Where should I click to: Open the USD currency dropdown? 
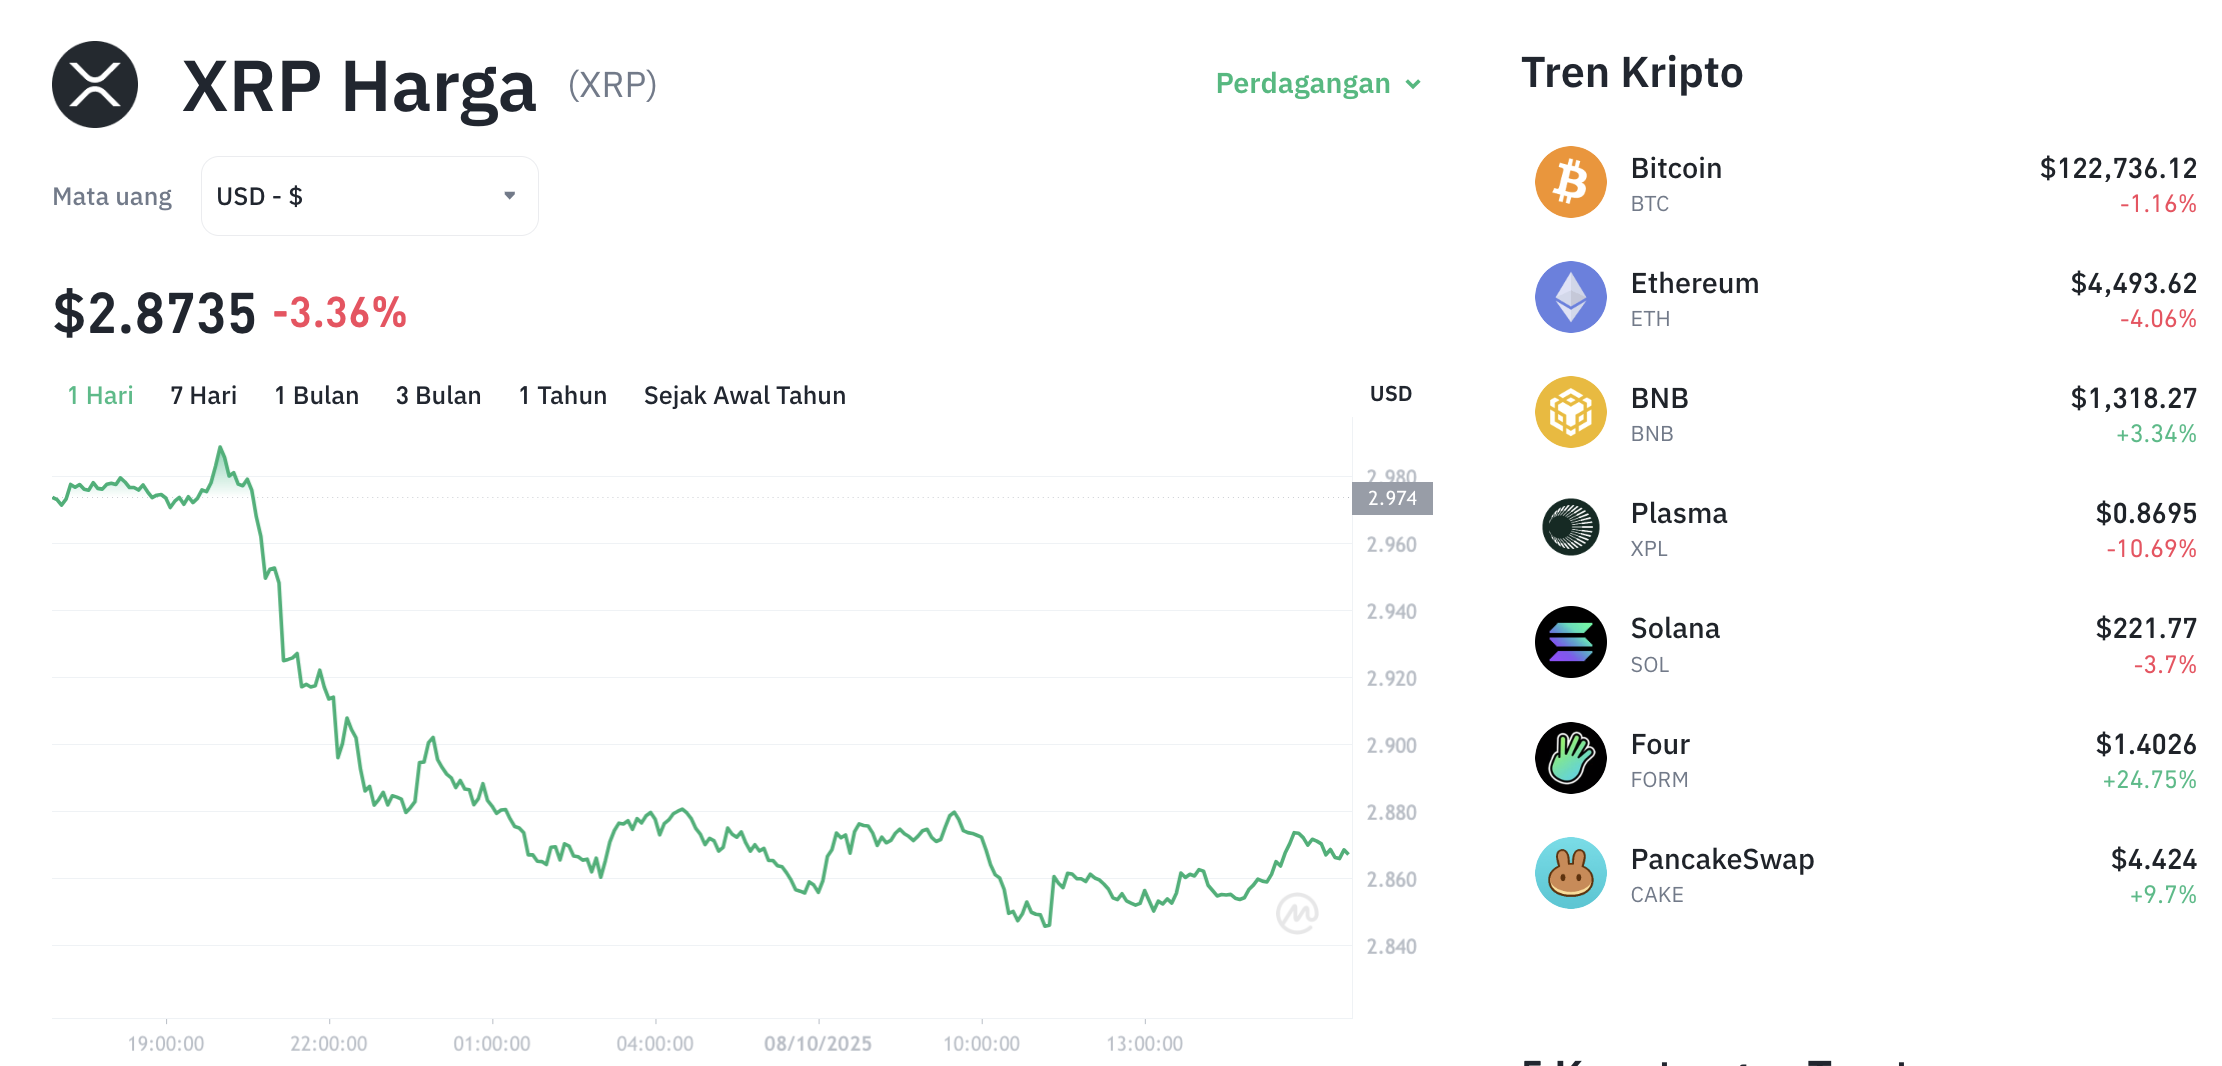(x=369, y=196)
